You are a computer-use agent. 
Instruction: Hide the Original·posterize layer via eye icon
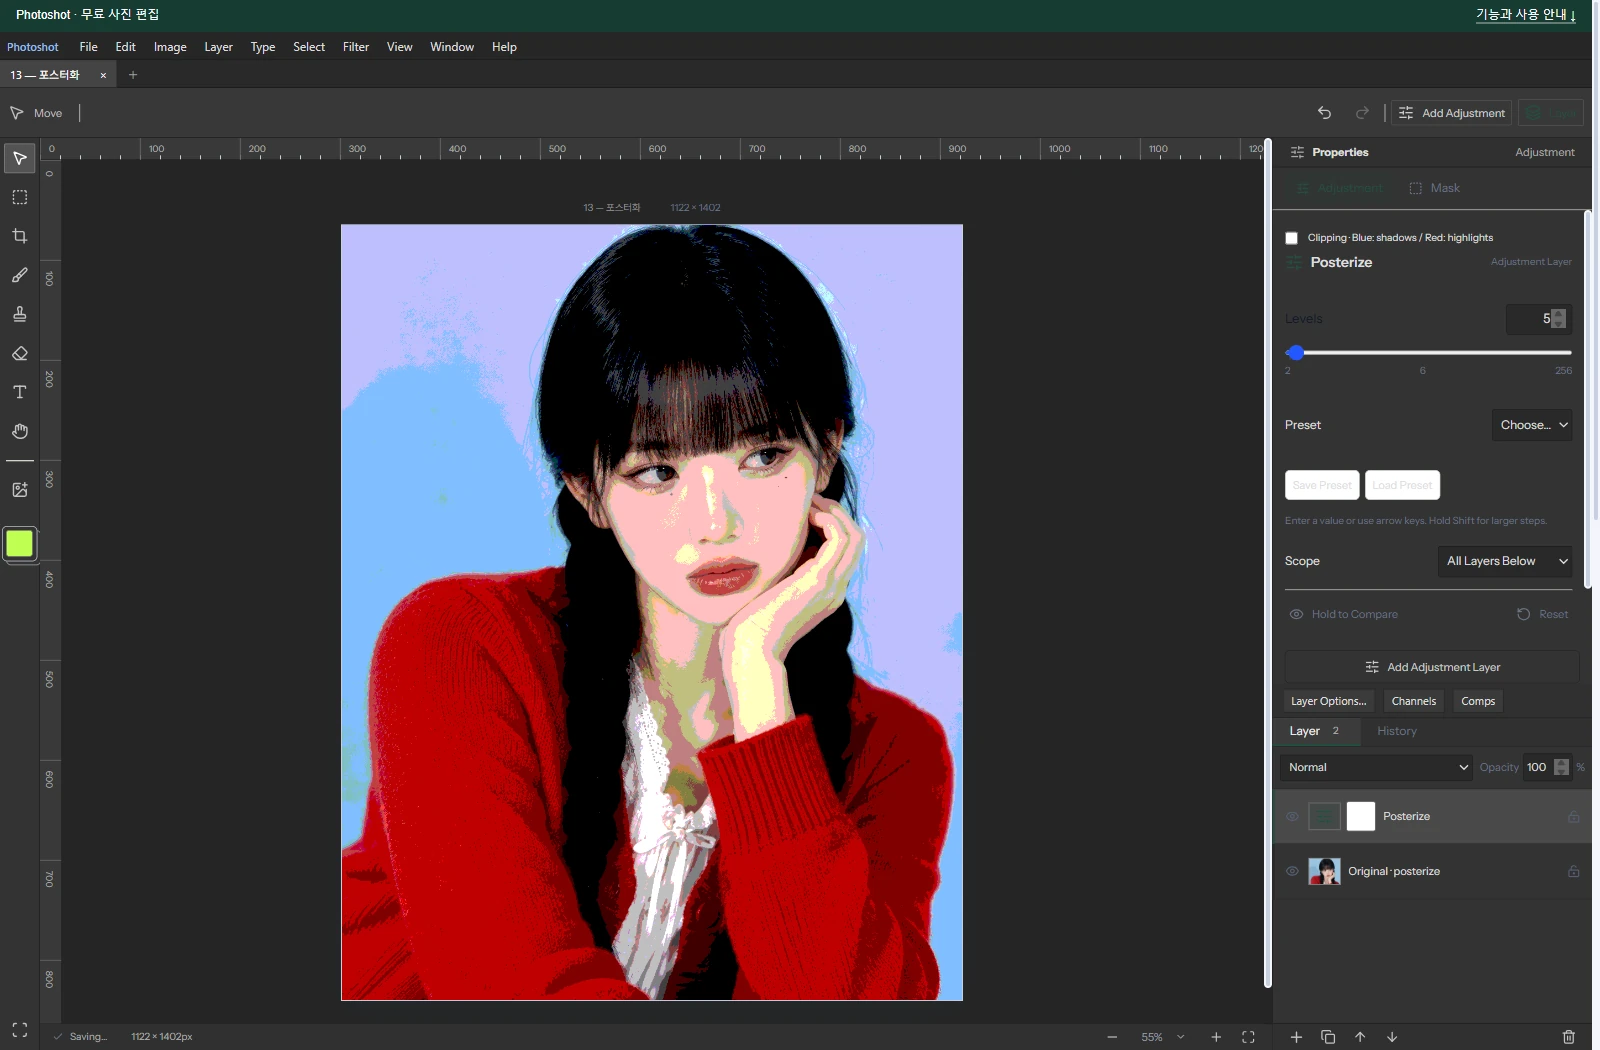coord(1292,871)
